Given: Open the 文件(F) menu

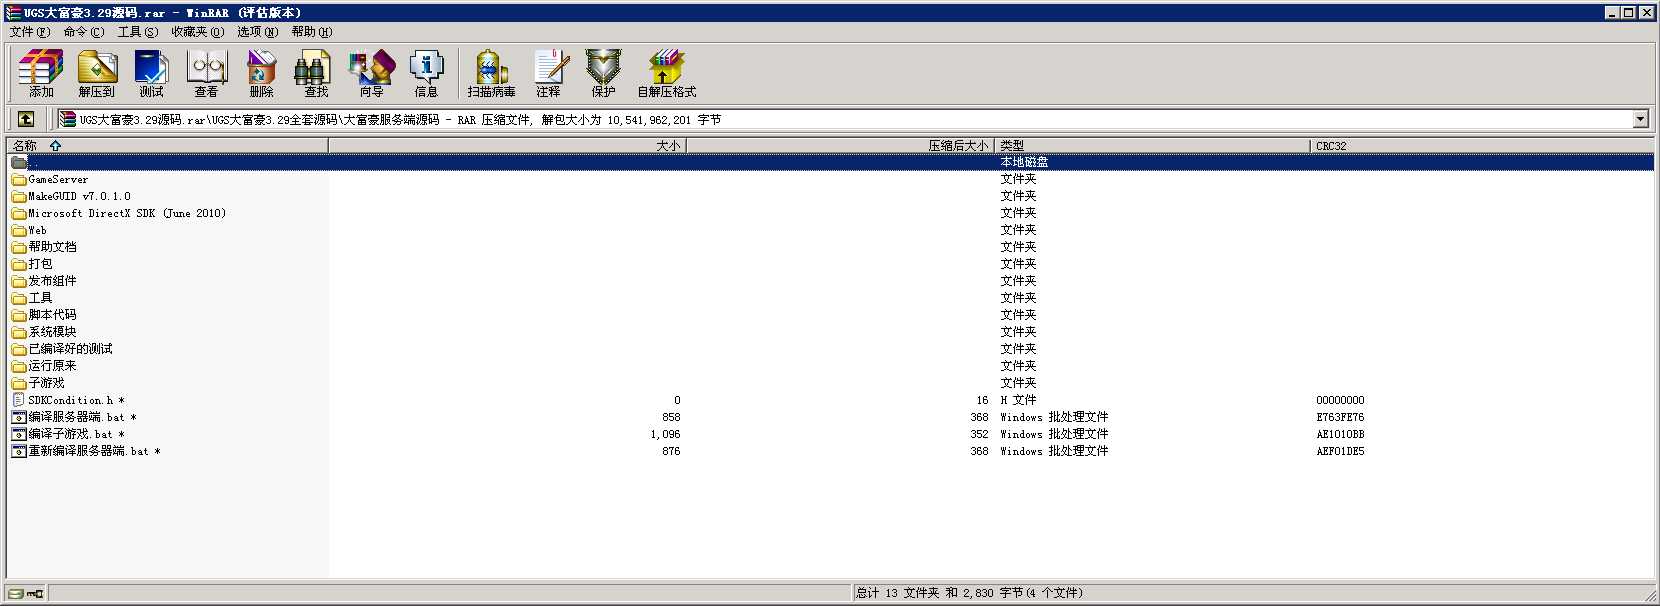Looking at the screenshot, I should [x=30, y=32].
